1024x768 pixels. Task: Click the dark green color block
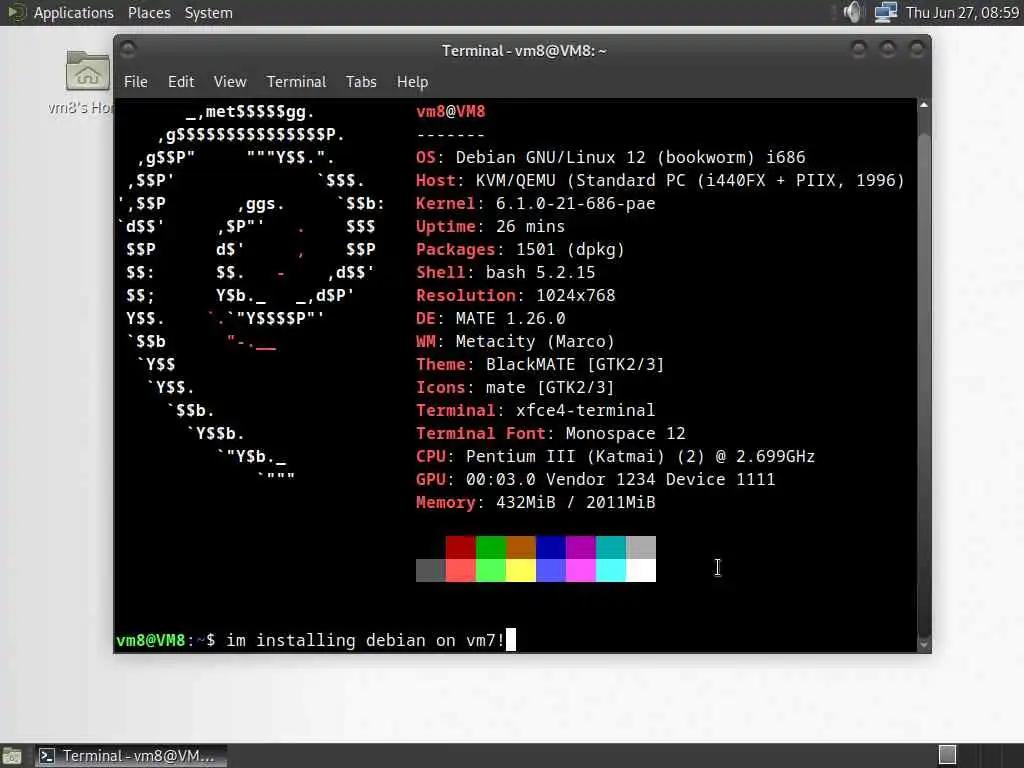pyautogui.click(x=491, y=547)
